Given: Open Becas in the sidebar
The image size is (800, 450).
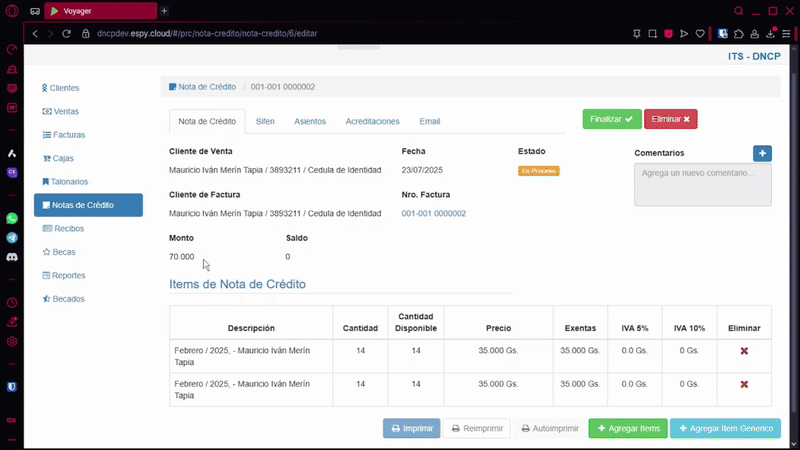Looking at the screenshot, I should pyautogui.click(x=59, y=252).
